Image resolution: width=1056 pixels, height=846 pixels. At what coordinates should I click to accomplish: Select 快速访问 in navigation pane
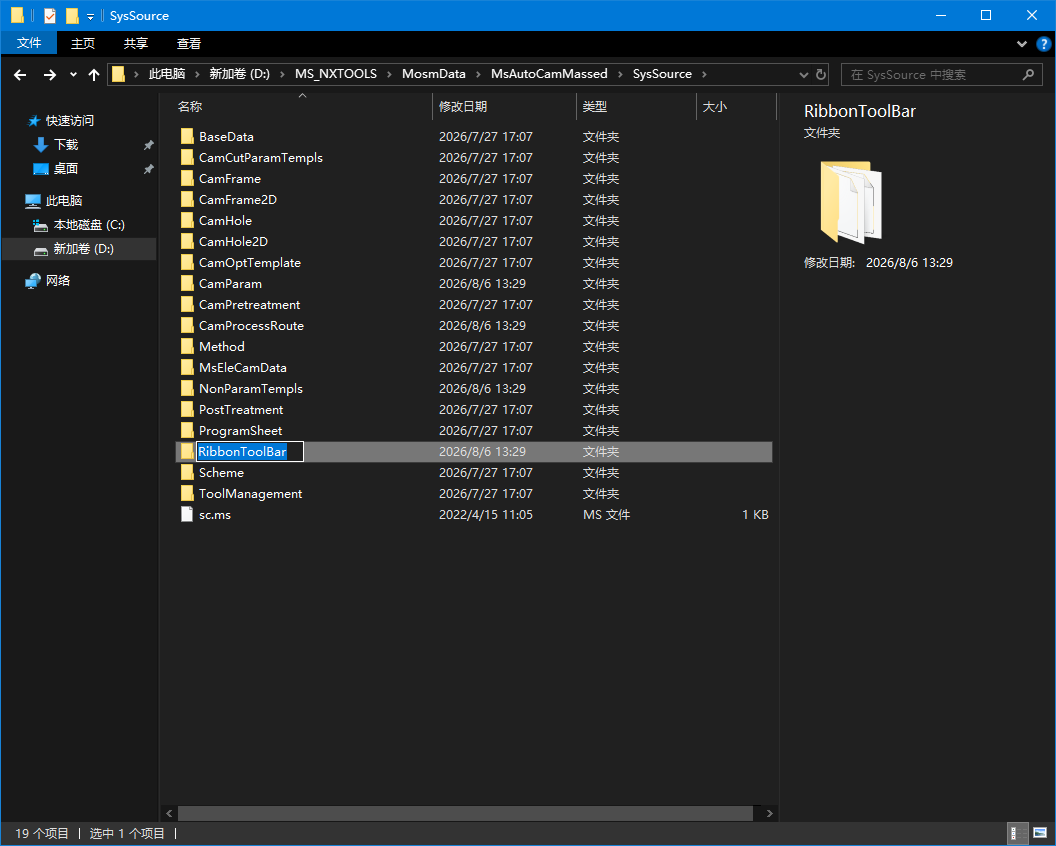pos(70,121)
